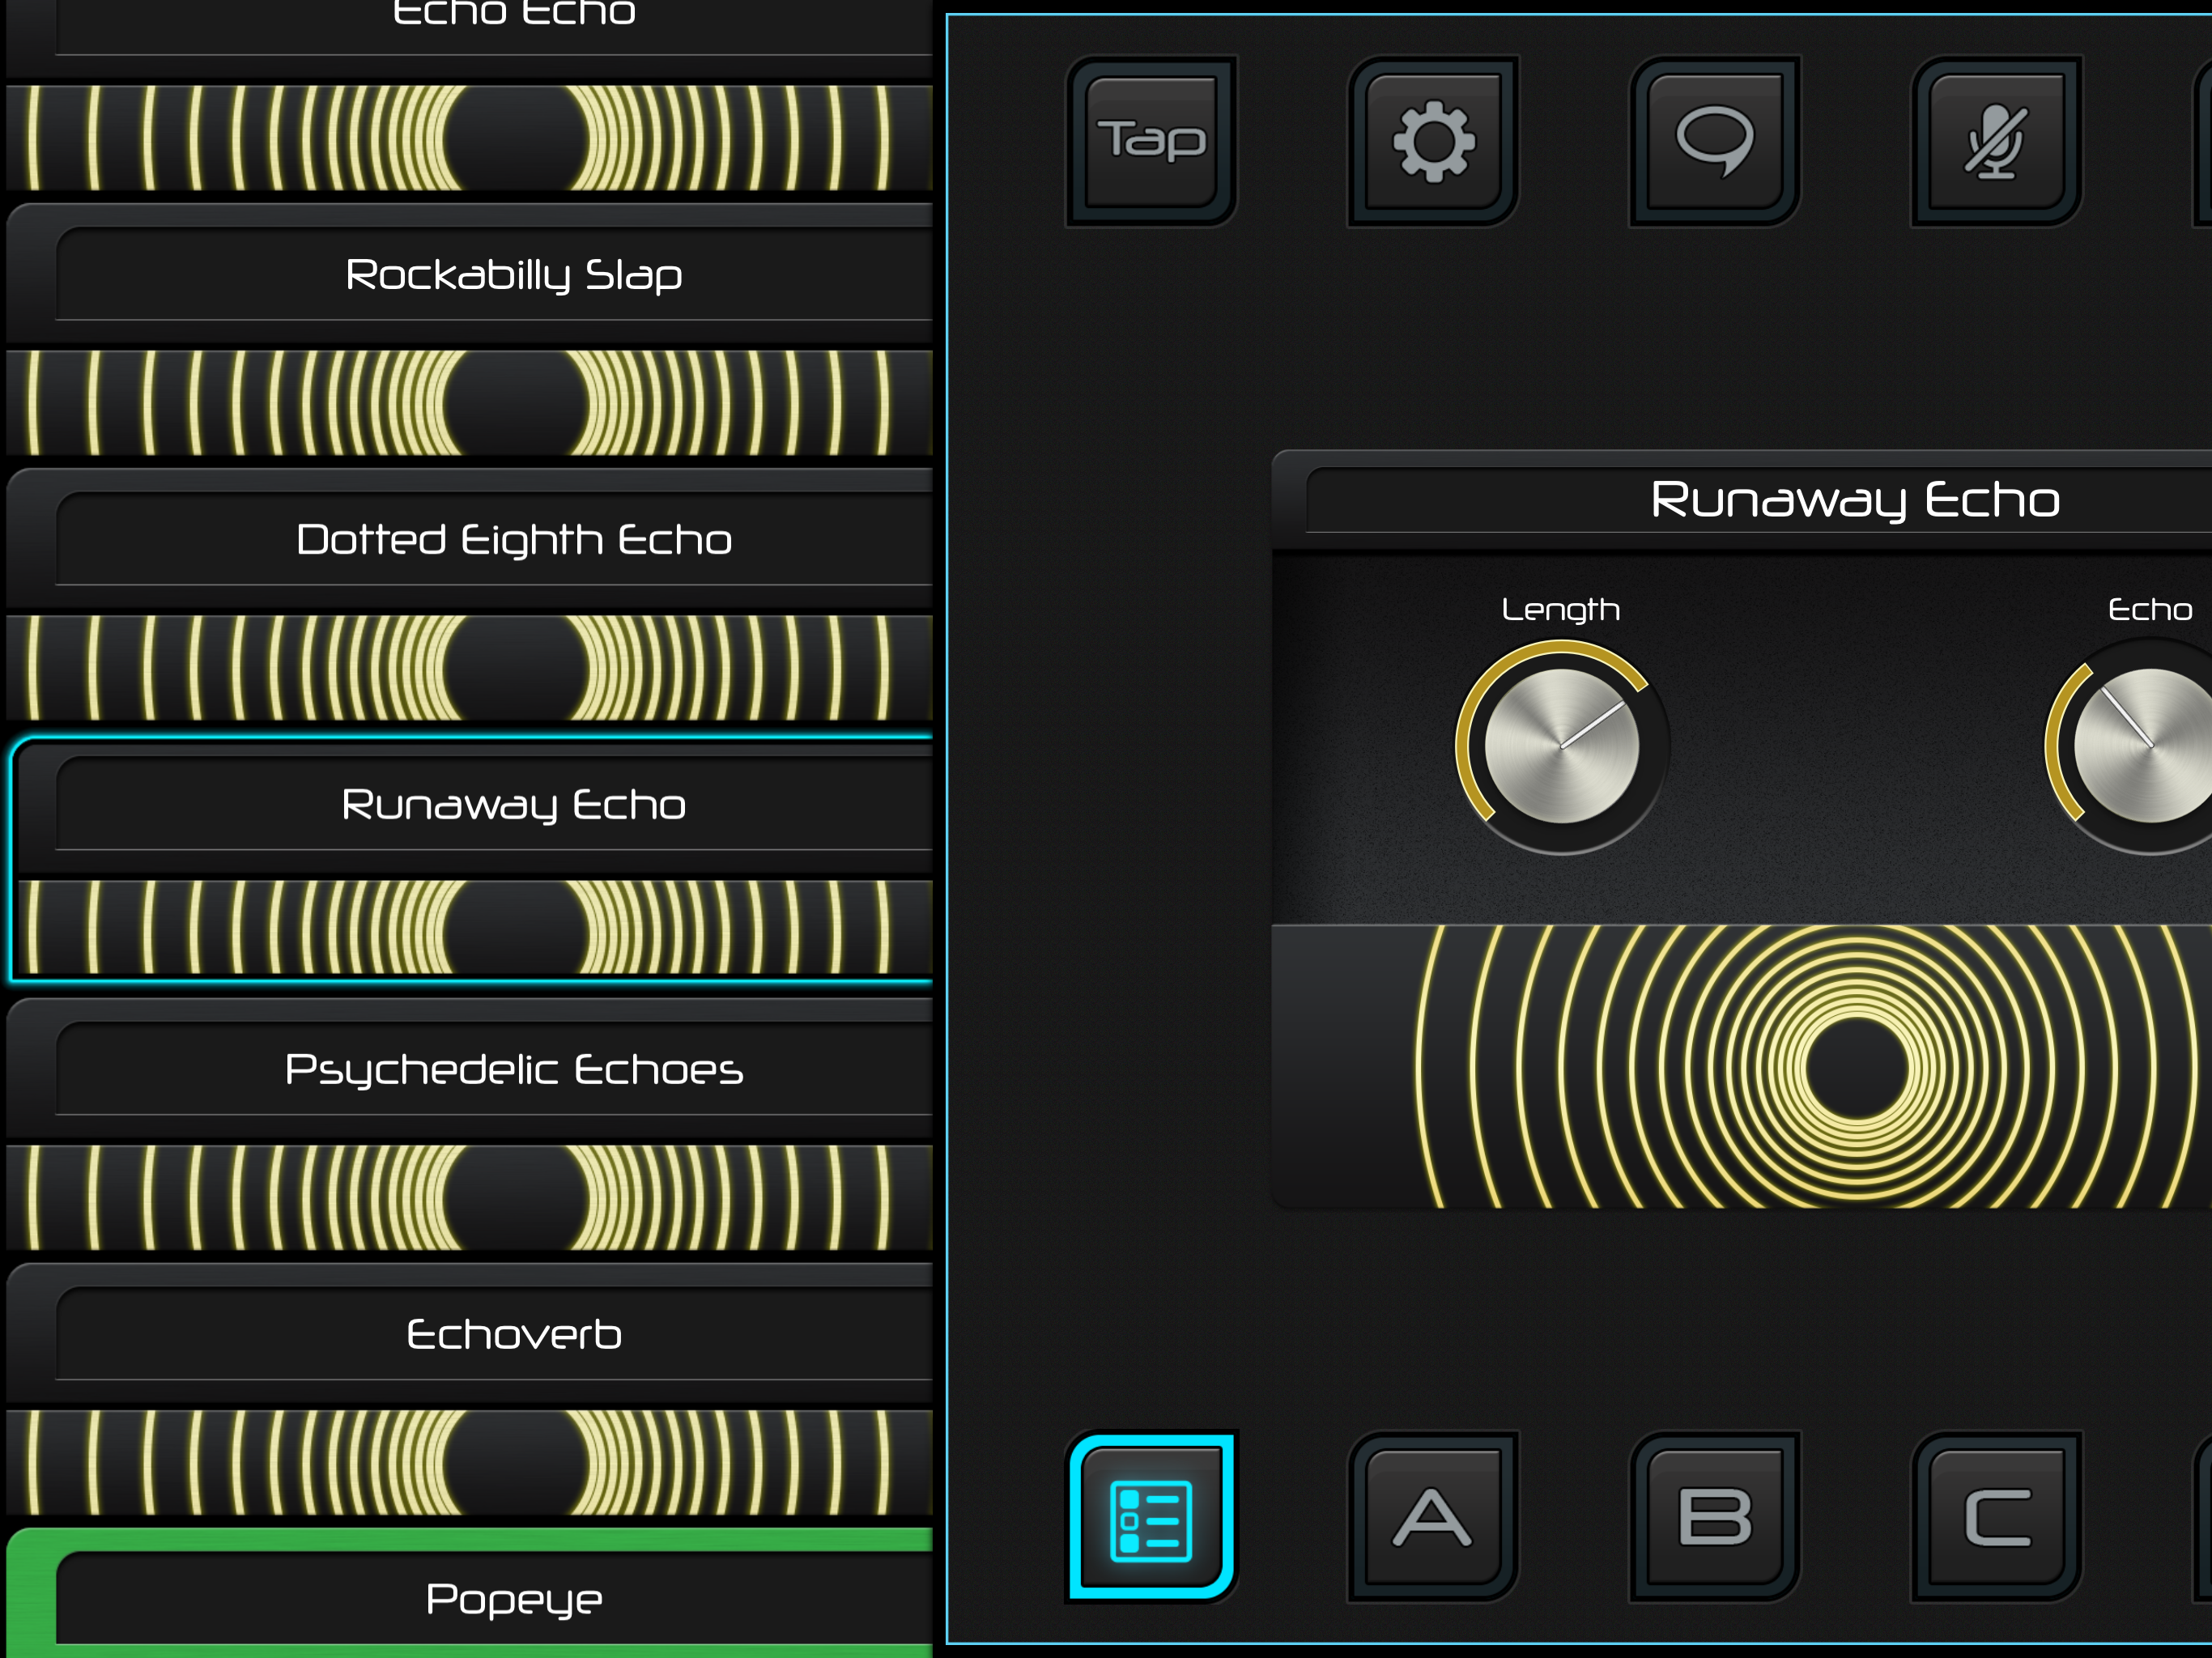The image size is (2212, 1658).
Task: Load the Echoverb preset
Action: click(x=513, y=1335)
